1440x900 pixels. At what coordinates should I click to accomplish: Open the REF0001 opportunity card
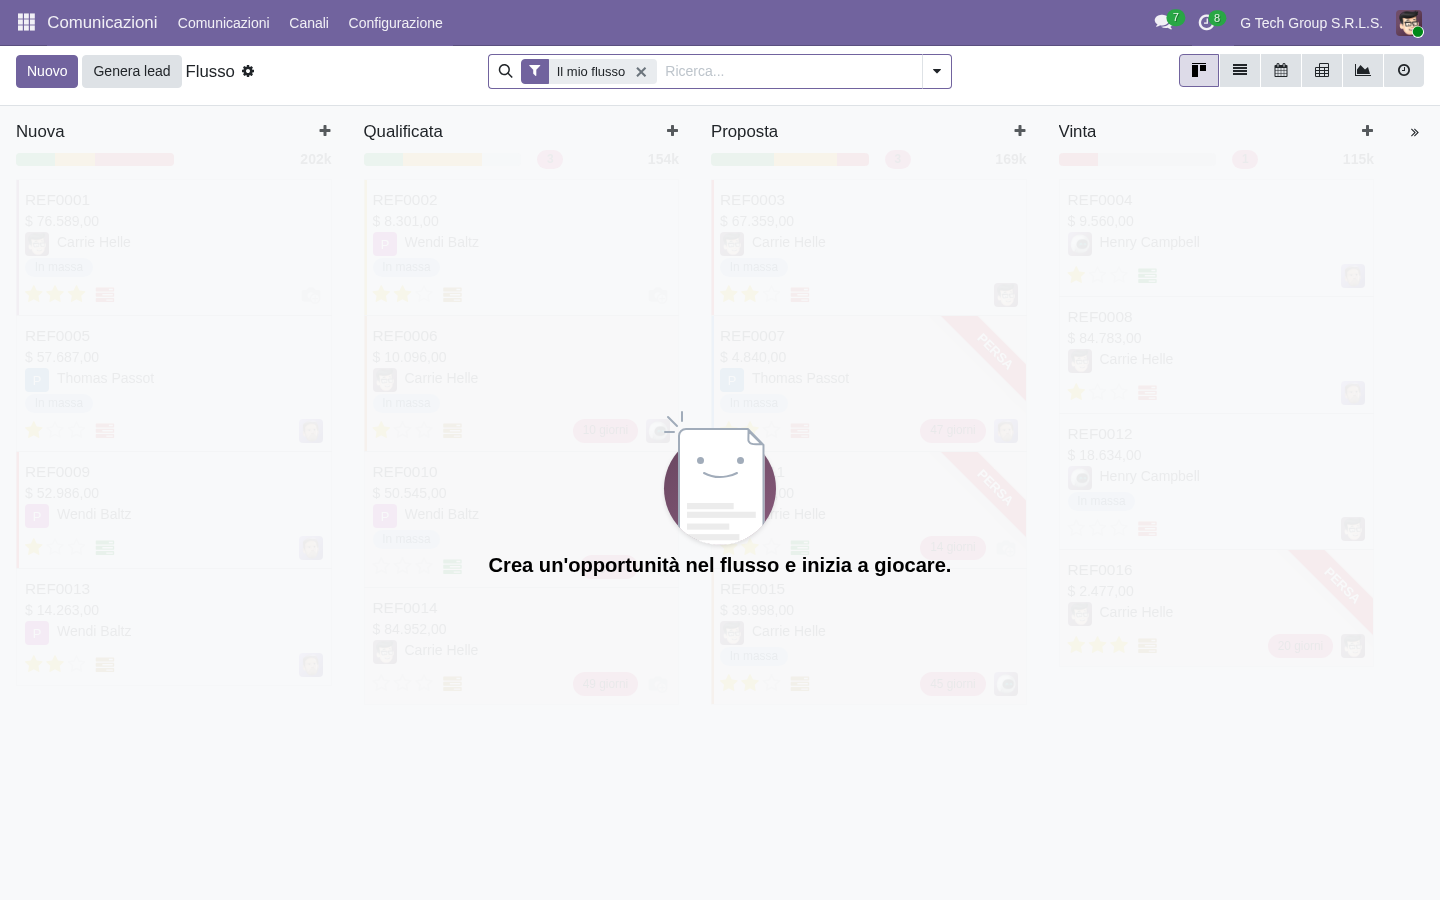[174, 247]
